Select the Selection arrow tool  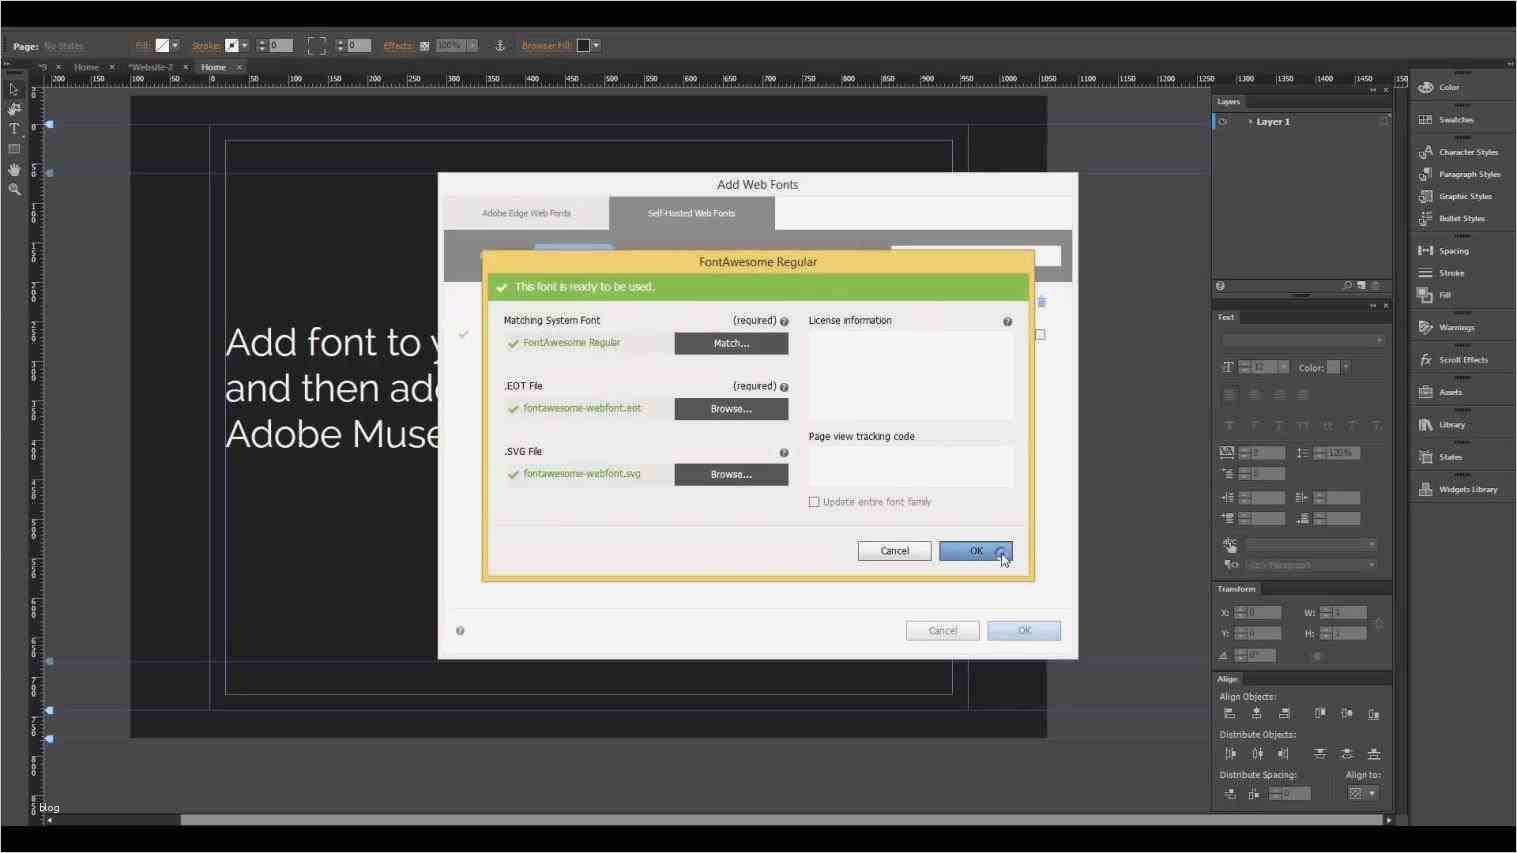[14, 89]
